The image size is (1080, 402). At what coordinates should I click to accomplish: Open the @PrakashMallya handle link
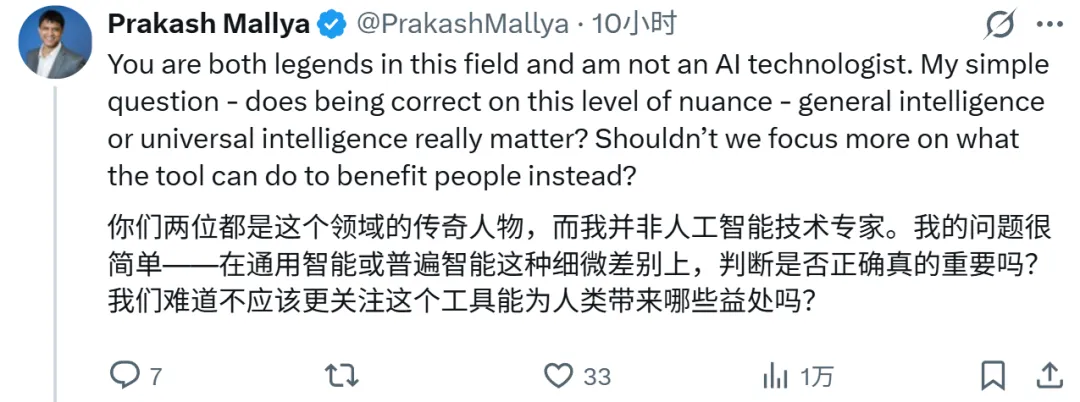(x=462, y=24)
